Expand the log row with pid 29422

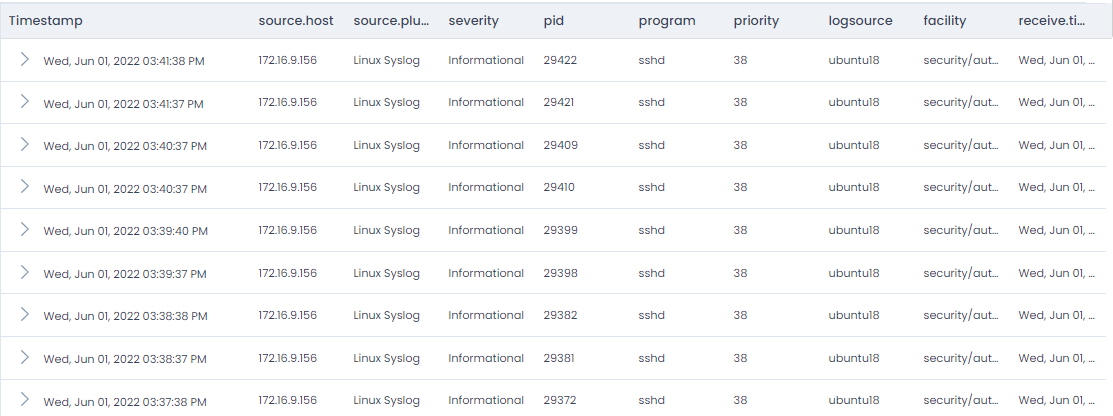coord(25,60)
